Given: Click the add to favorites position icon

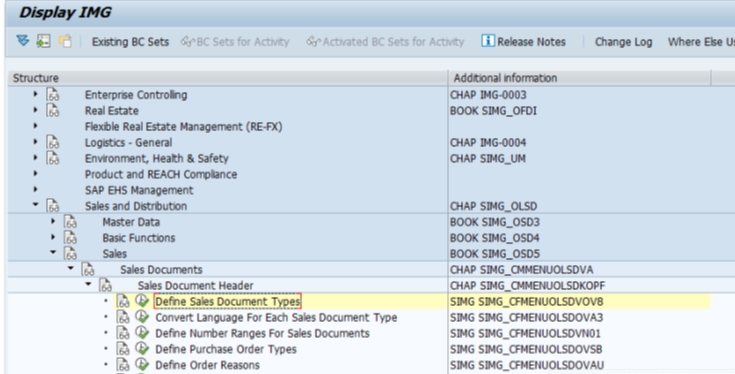Looking at the screenshot, I should coord(44,41).
